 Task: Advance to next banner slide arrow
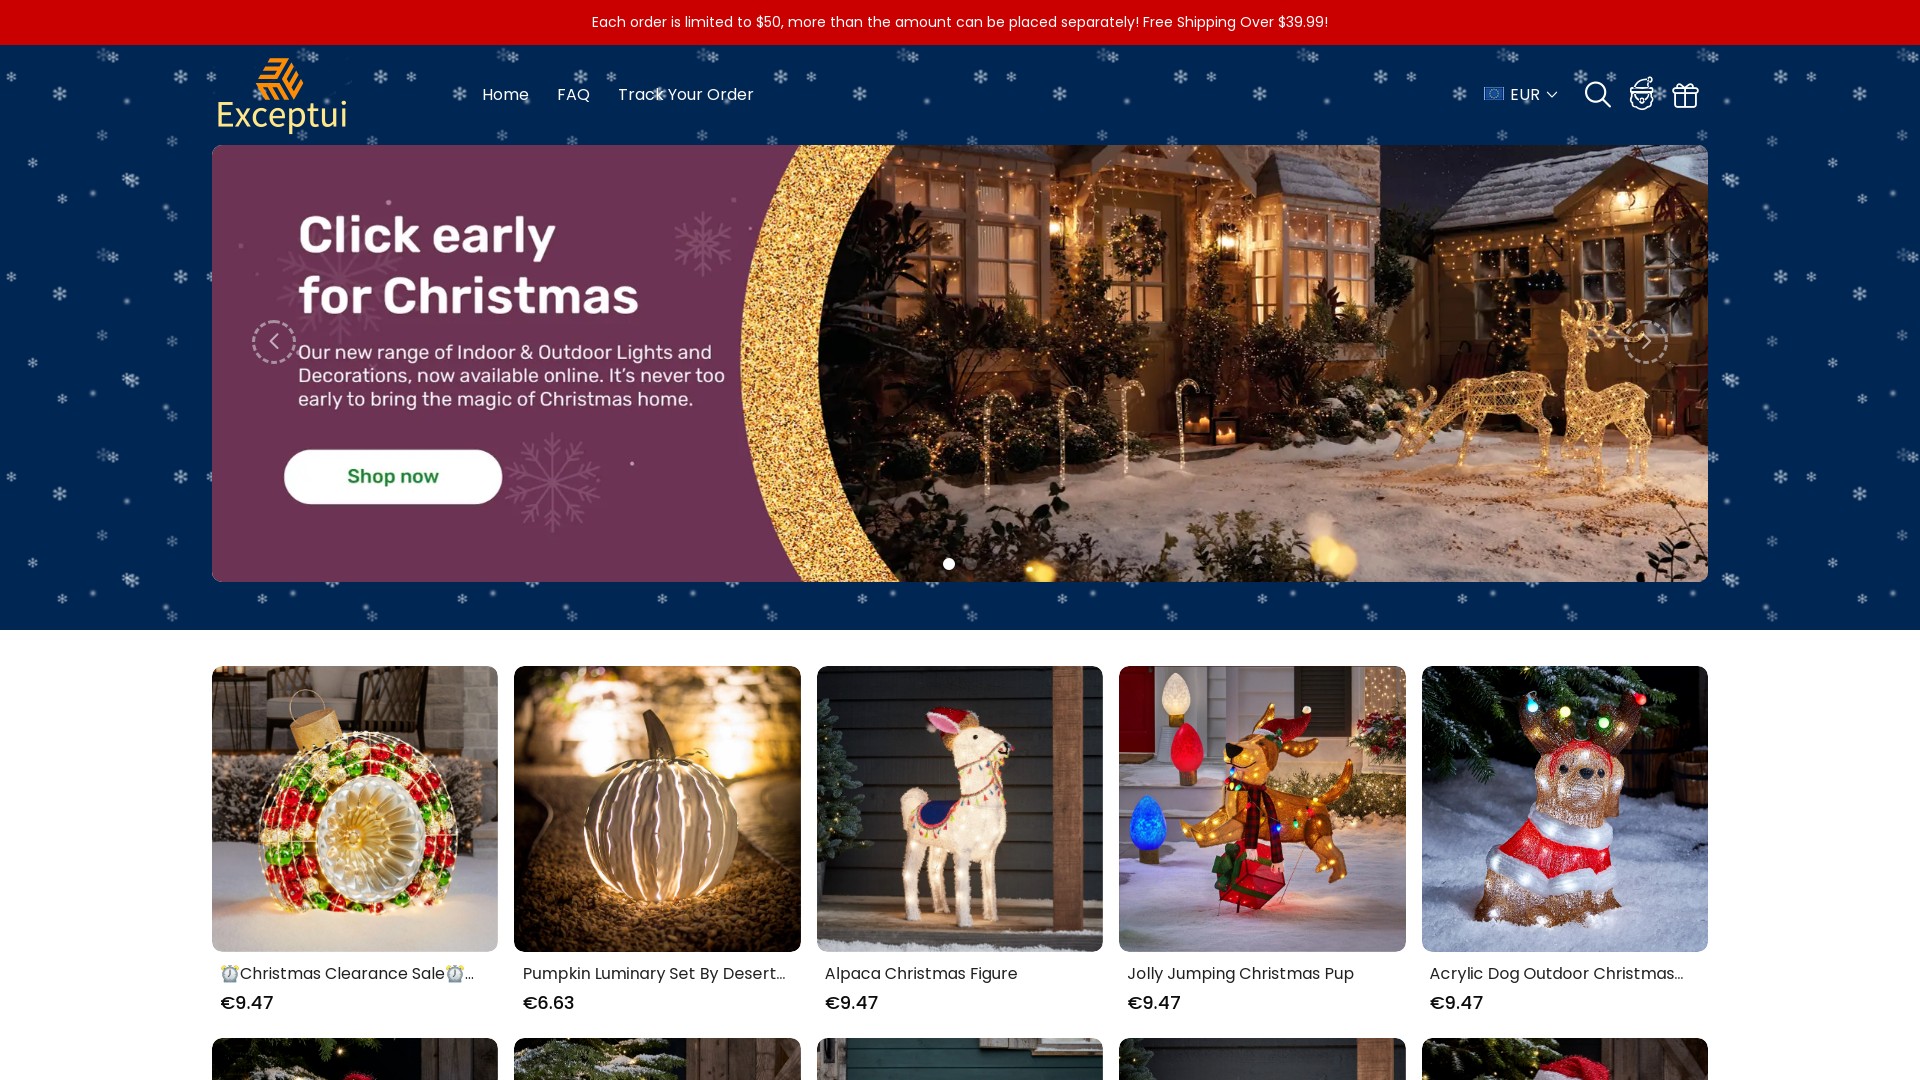(1645, 342)
